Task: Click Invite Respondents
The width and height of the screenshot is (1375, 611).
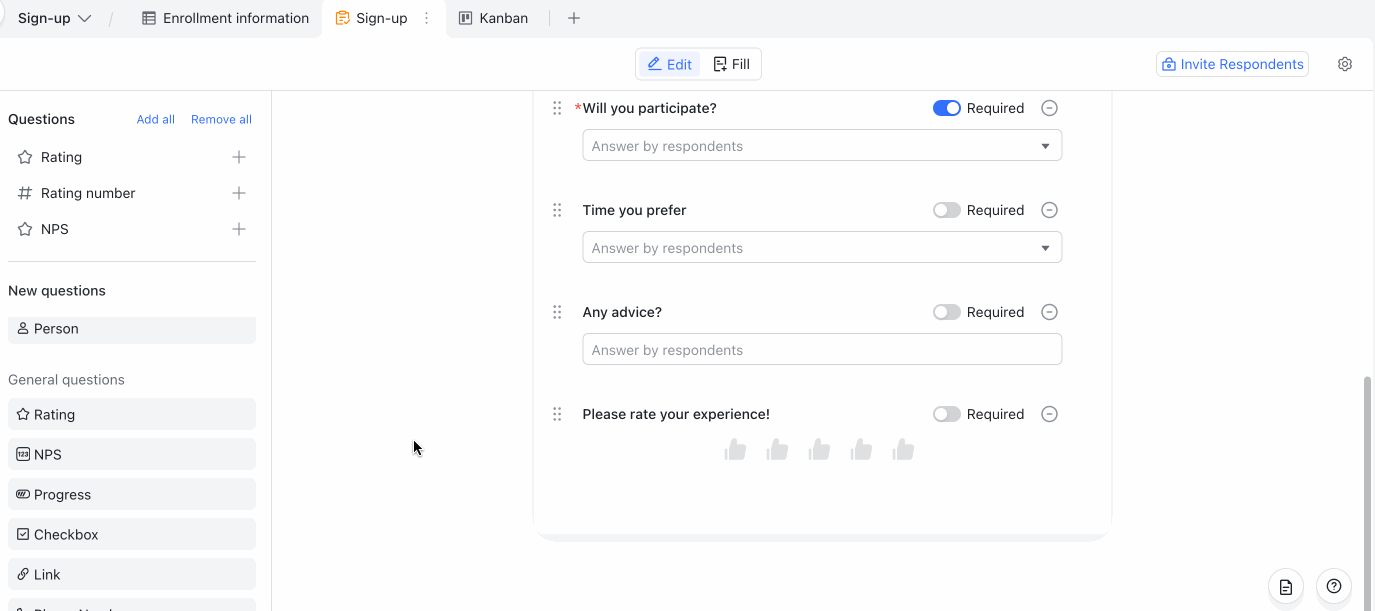Action: point(1231,63)
